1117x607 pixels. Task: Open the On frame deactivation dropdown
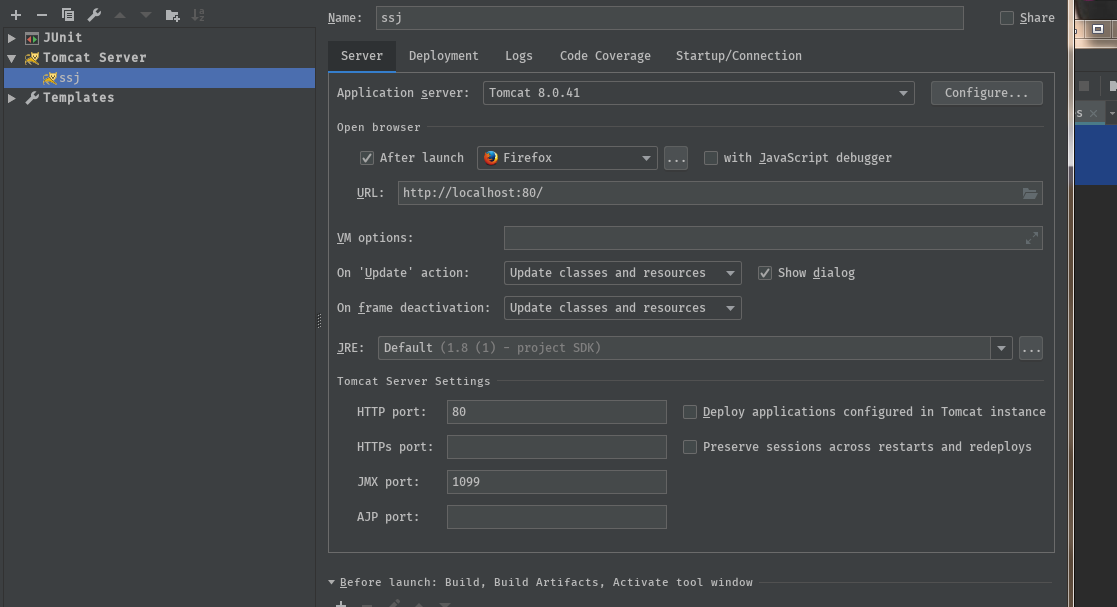623,308
